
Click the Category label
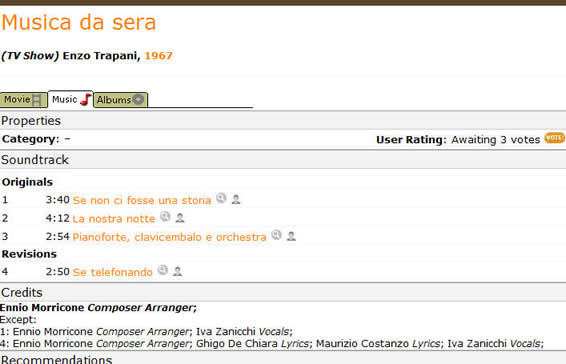pyautogui.click(x=31, y=139)
